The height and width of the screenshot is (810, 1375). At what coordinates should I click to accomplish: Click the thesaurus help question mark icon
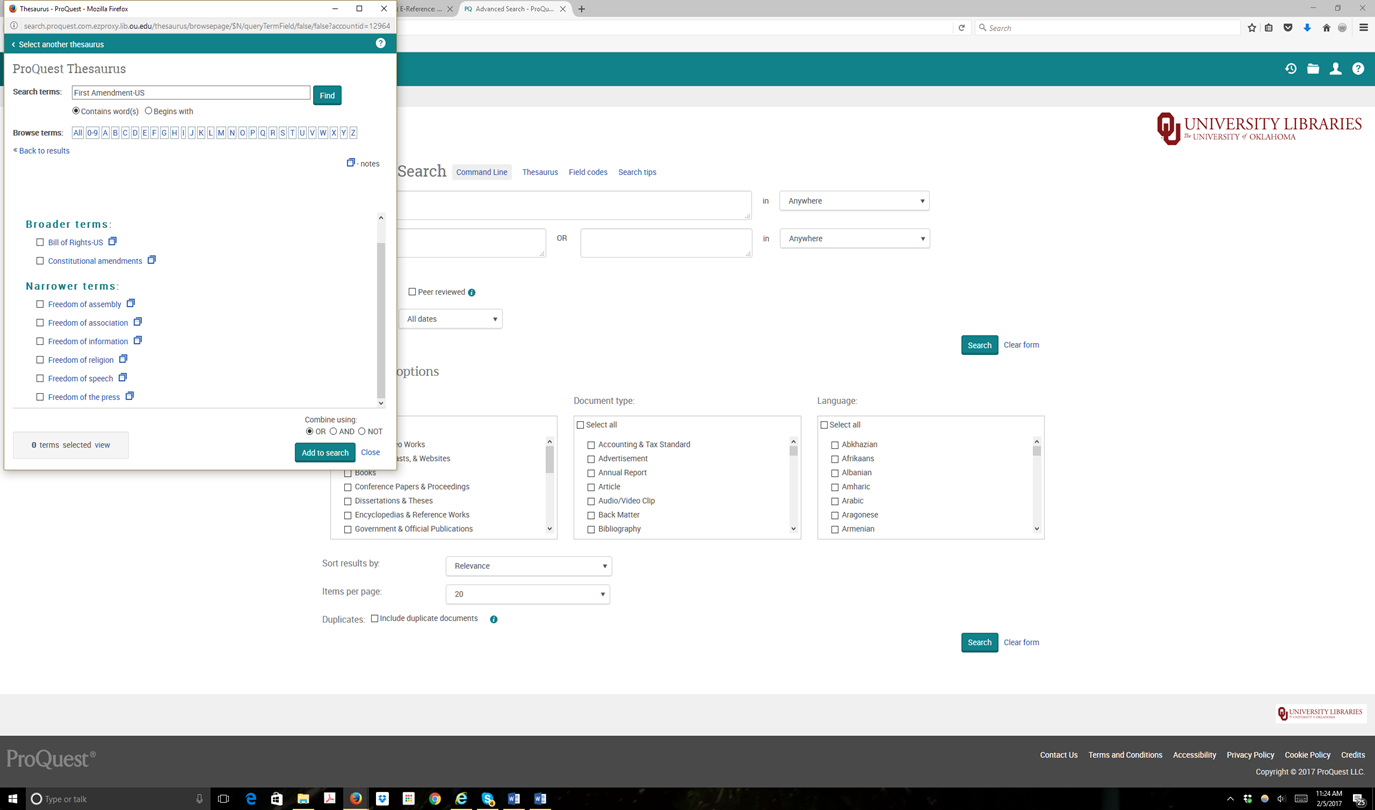click(x=380, y=44)
